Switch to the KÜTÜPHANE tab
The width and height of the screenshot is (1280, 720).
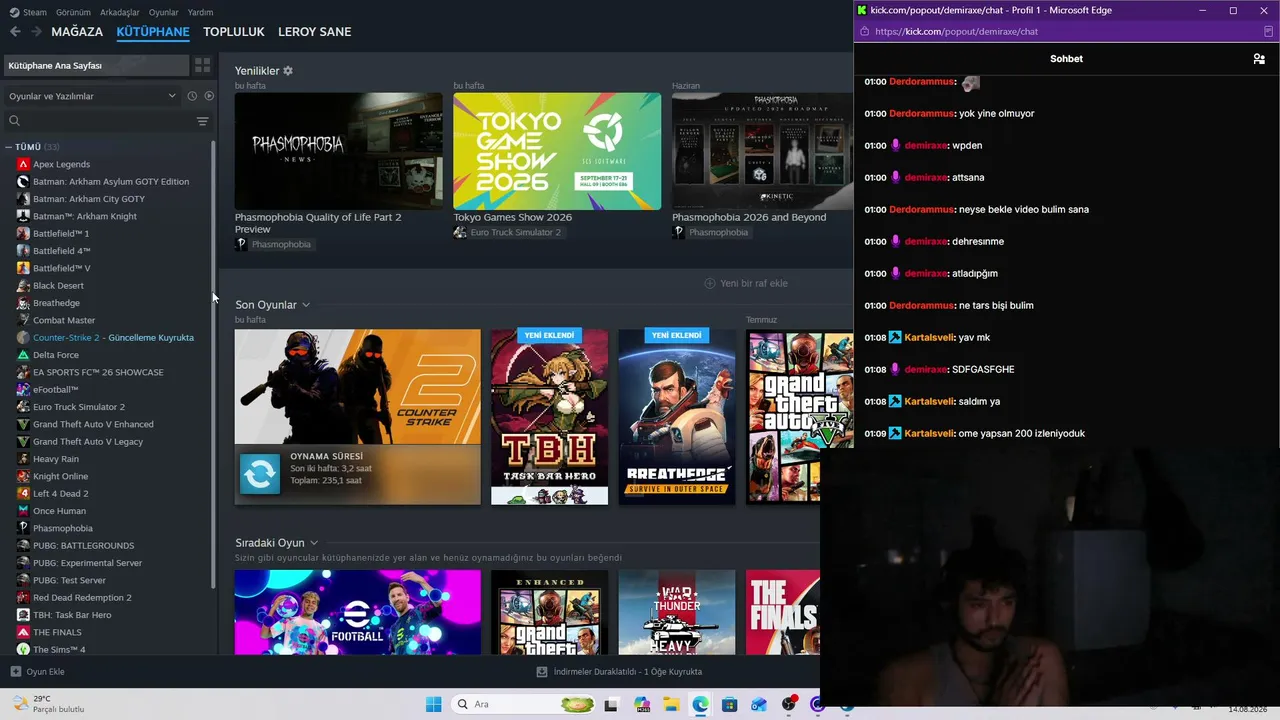(153, 32)
